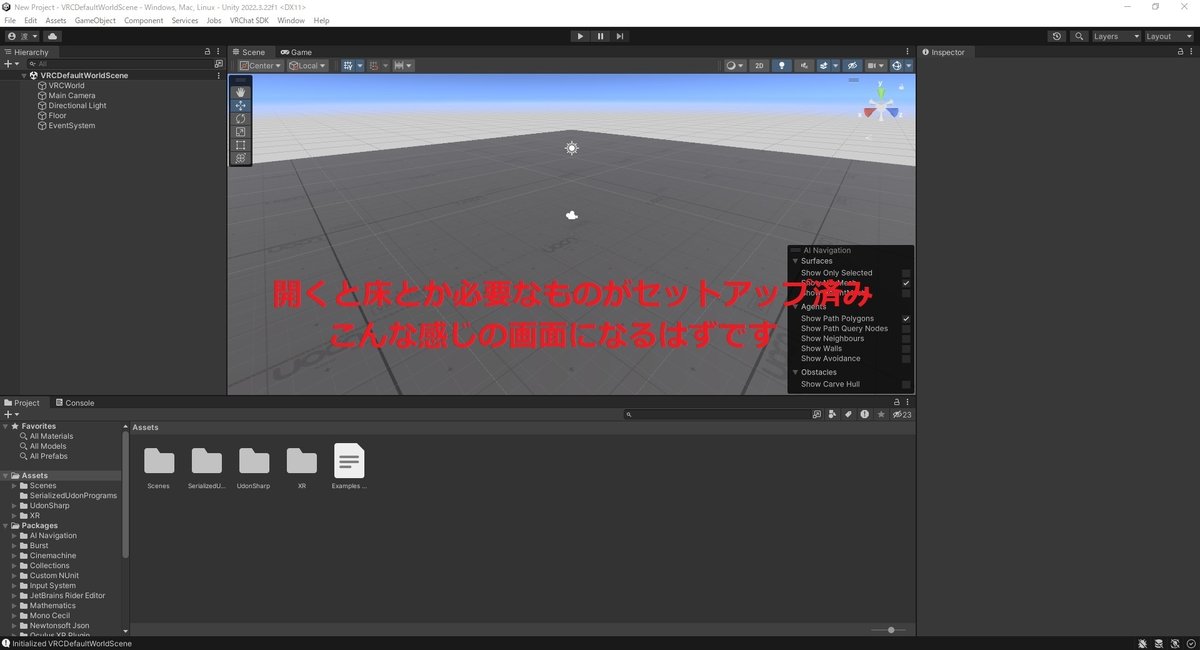The image size is (1200, 650).
Task: Select the Hand view tool
Action: [x=240, y=92]
